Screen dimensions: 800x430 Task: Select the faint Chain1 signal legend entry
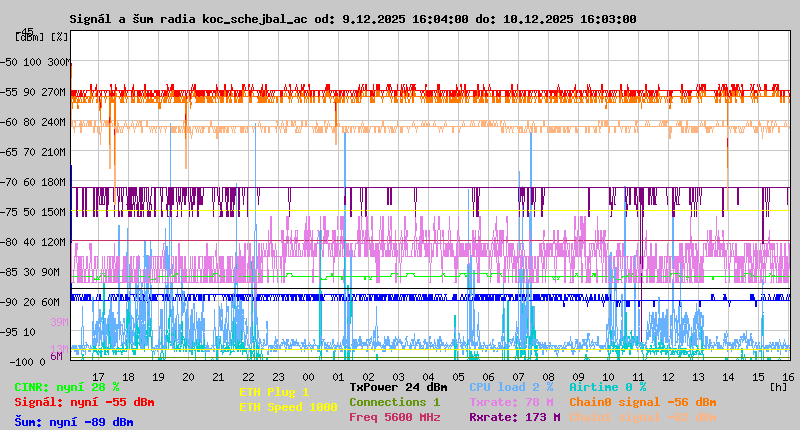pyautogui.click(x=643, y=417)
